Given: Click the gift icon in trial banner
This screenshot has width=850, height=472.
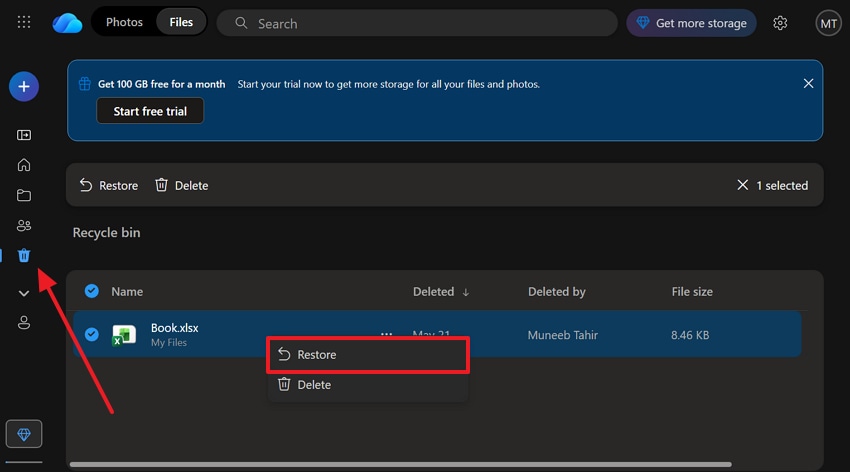Looking at the screenshot, I should pyautogui.click(x=85, y=84).
